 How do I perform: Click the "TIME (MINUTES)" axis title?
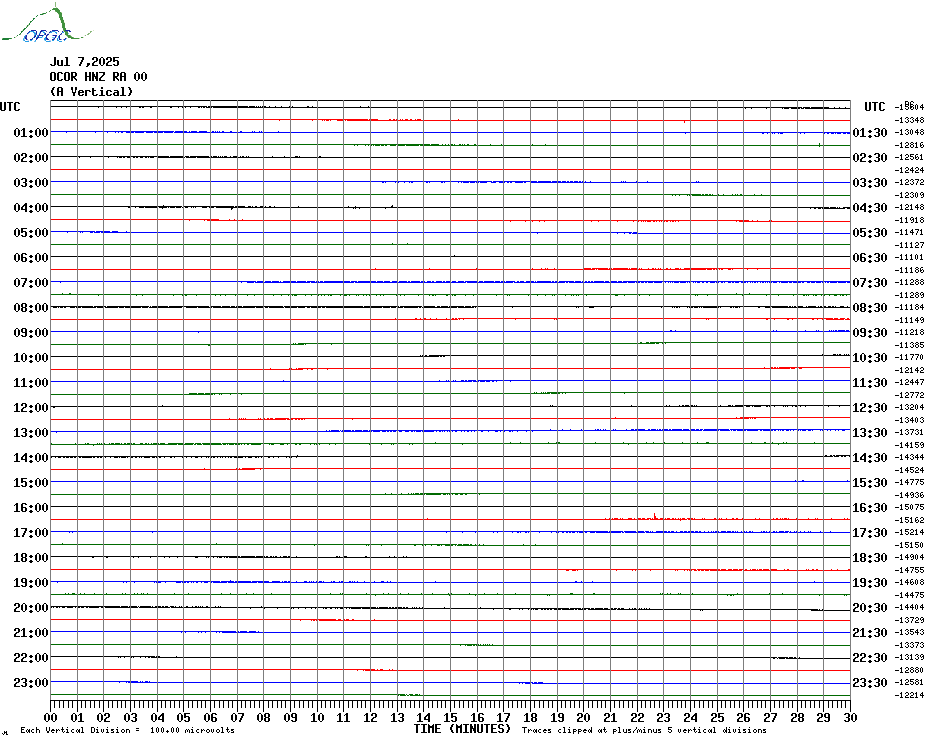click(462, 728)
